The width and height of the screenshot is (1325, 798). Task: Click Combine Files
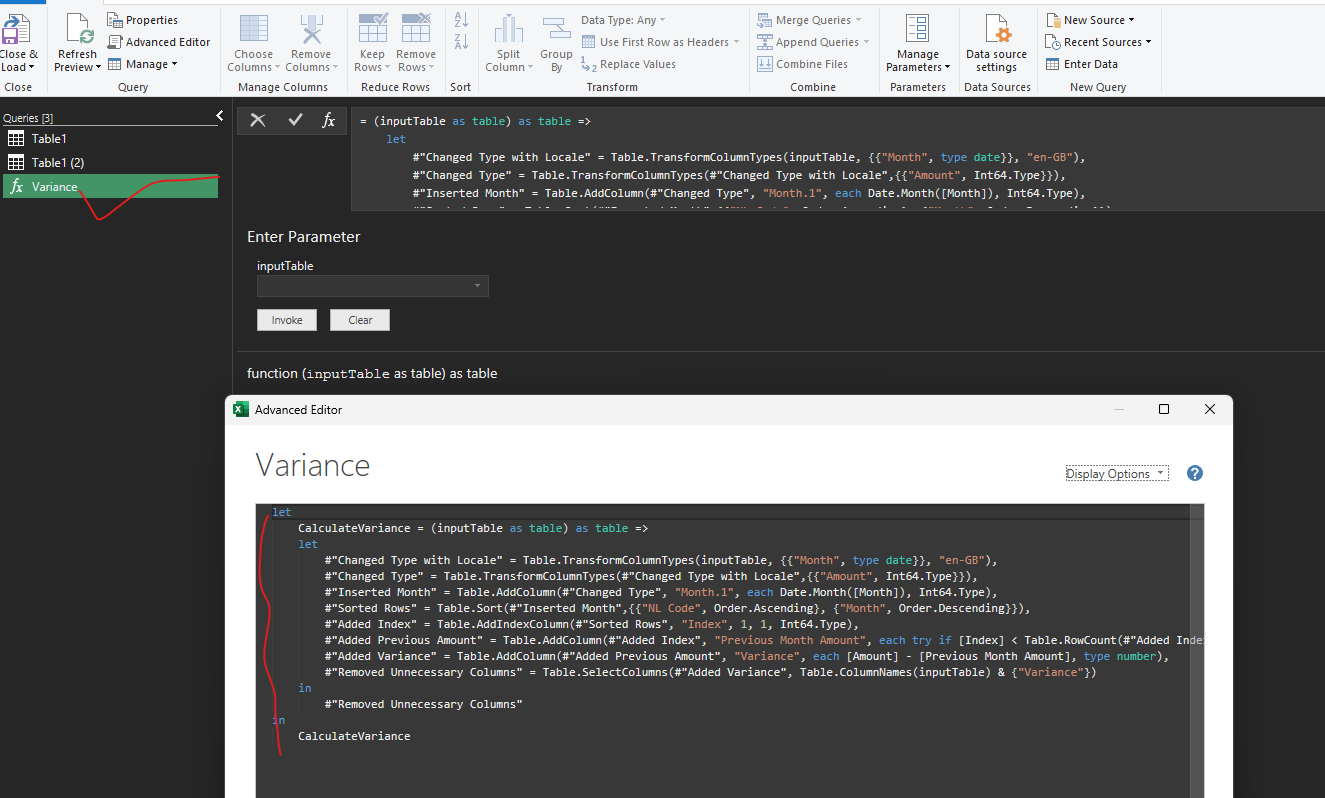[802, 64]
